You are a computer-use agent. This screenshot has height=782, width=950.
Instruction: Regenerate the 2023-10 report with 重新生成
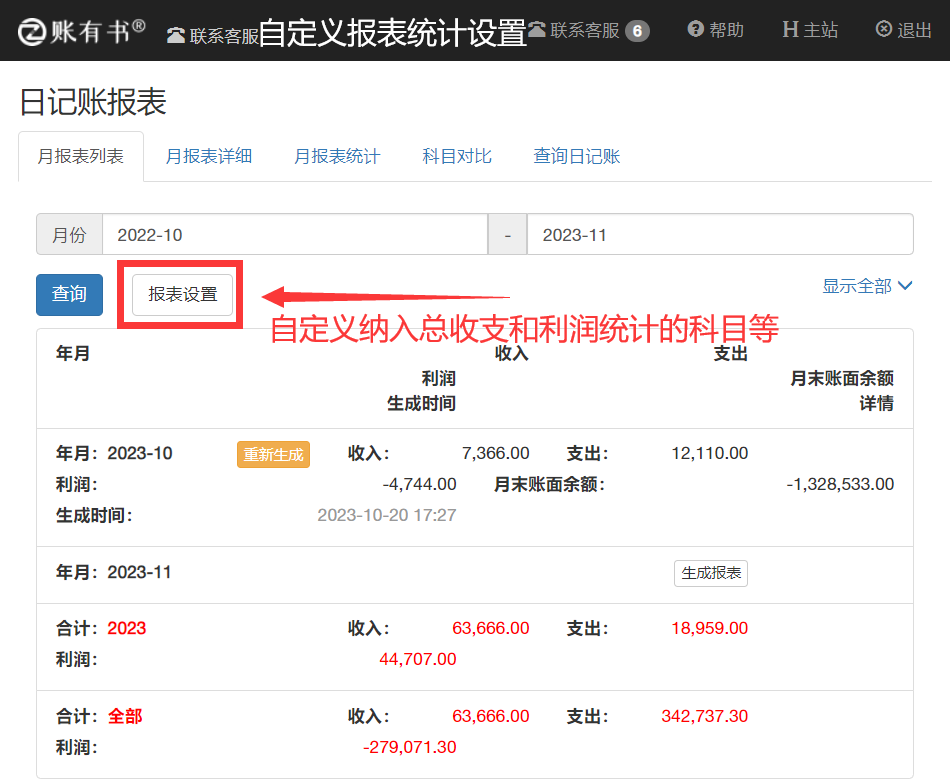(x=273, y=454)
